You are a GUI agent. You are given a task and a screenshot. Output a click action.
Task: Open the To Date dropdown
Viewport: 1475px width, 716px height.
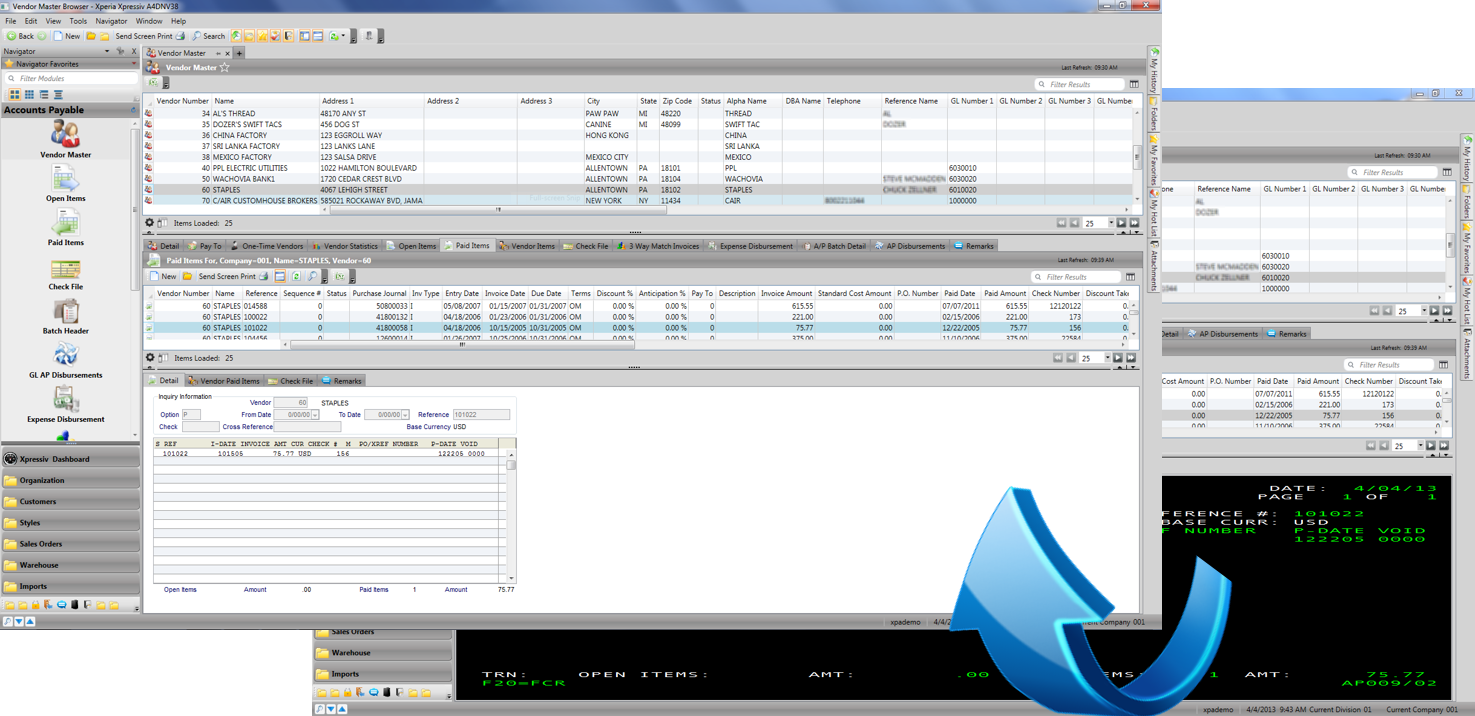(405, 415)
